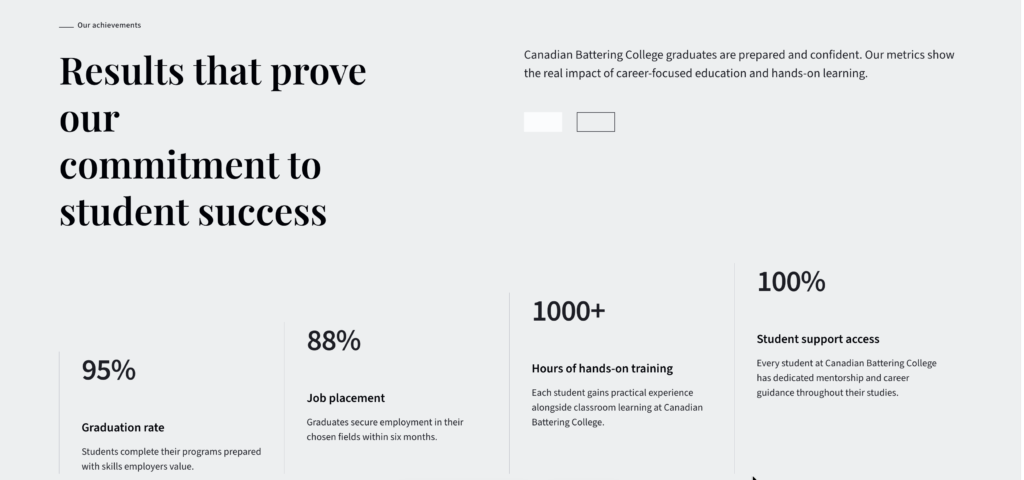Click the 'Each student gains practical experience' text
Image resolution: width=1024 pixels, height=480 pixels.
(618, 407)
